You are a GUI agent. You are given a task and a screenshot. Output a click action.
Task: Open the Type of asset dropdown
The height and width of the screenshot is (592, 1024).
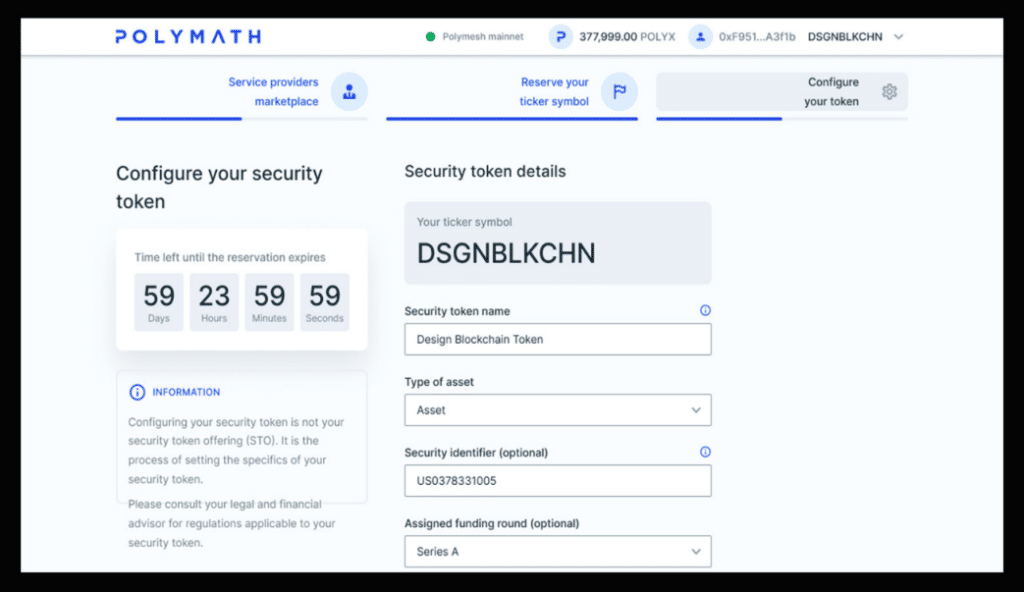557,410
